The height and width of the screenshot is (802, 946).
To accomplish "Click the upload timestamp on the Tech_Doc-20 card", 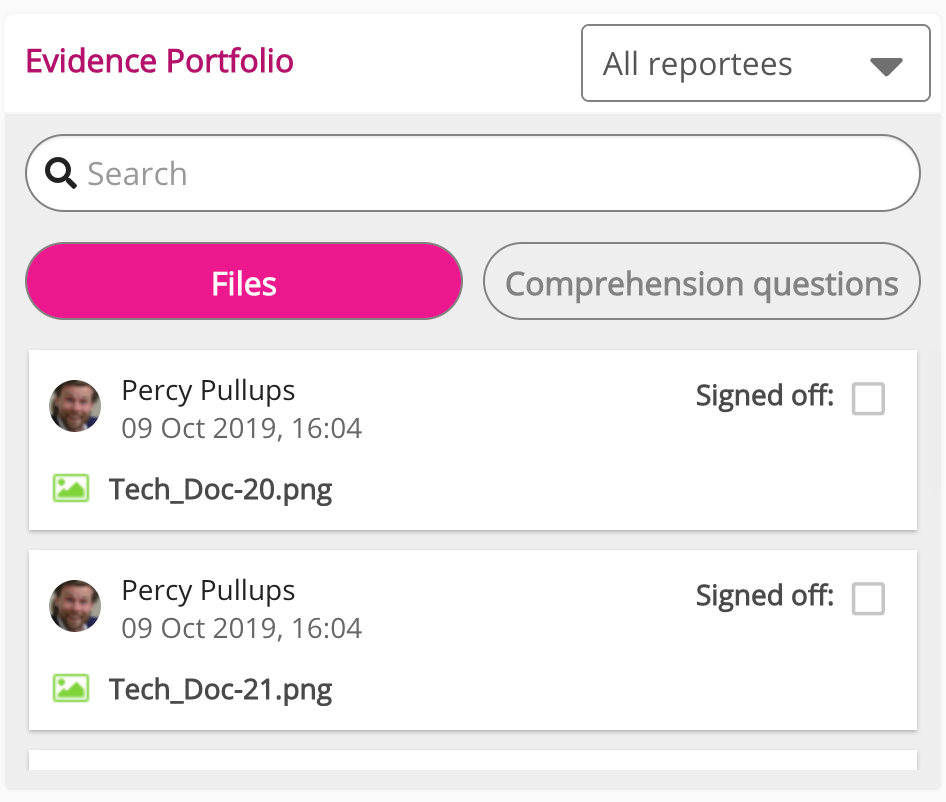I will (x=241, y=429).
